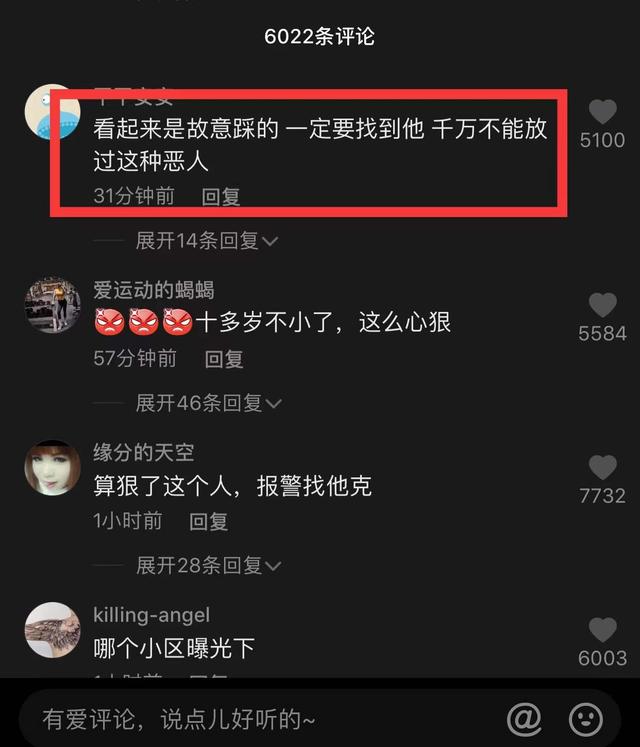Like the comment by 缘分的天空
Viewport: 640px width, 747px height.
point(602,467)
